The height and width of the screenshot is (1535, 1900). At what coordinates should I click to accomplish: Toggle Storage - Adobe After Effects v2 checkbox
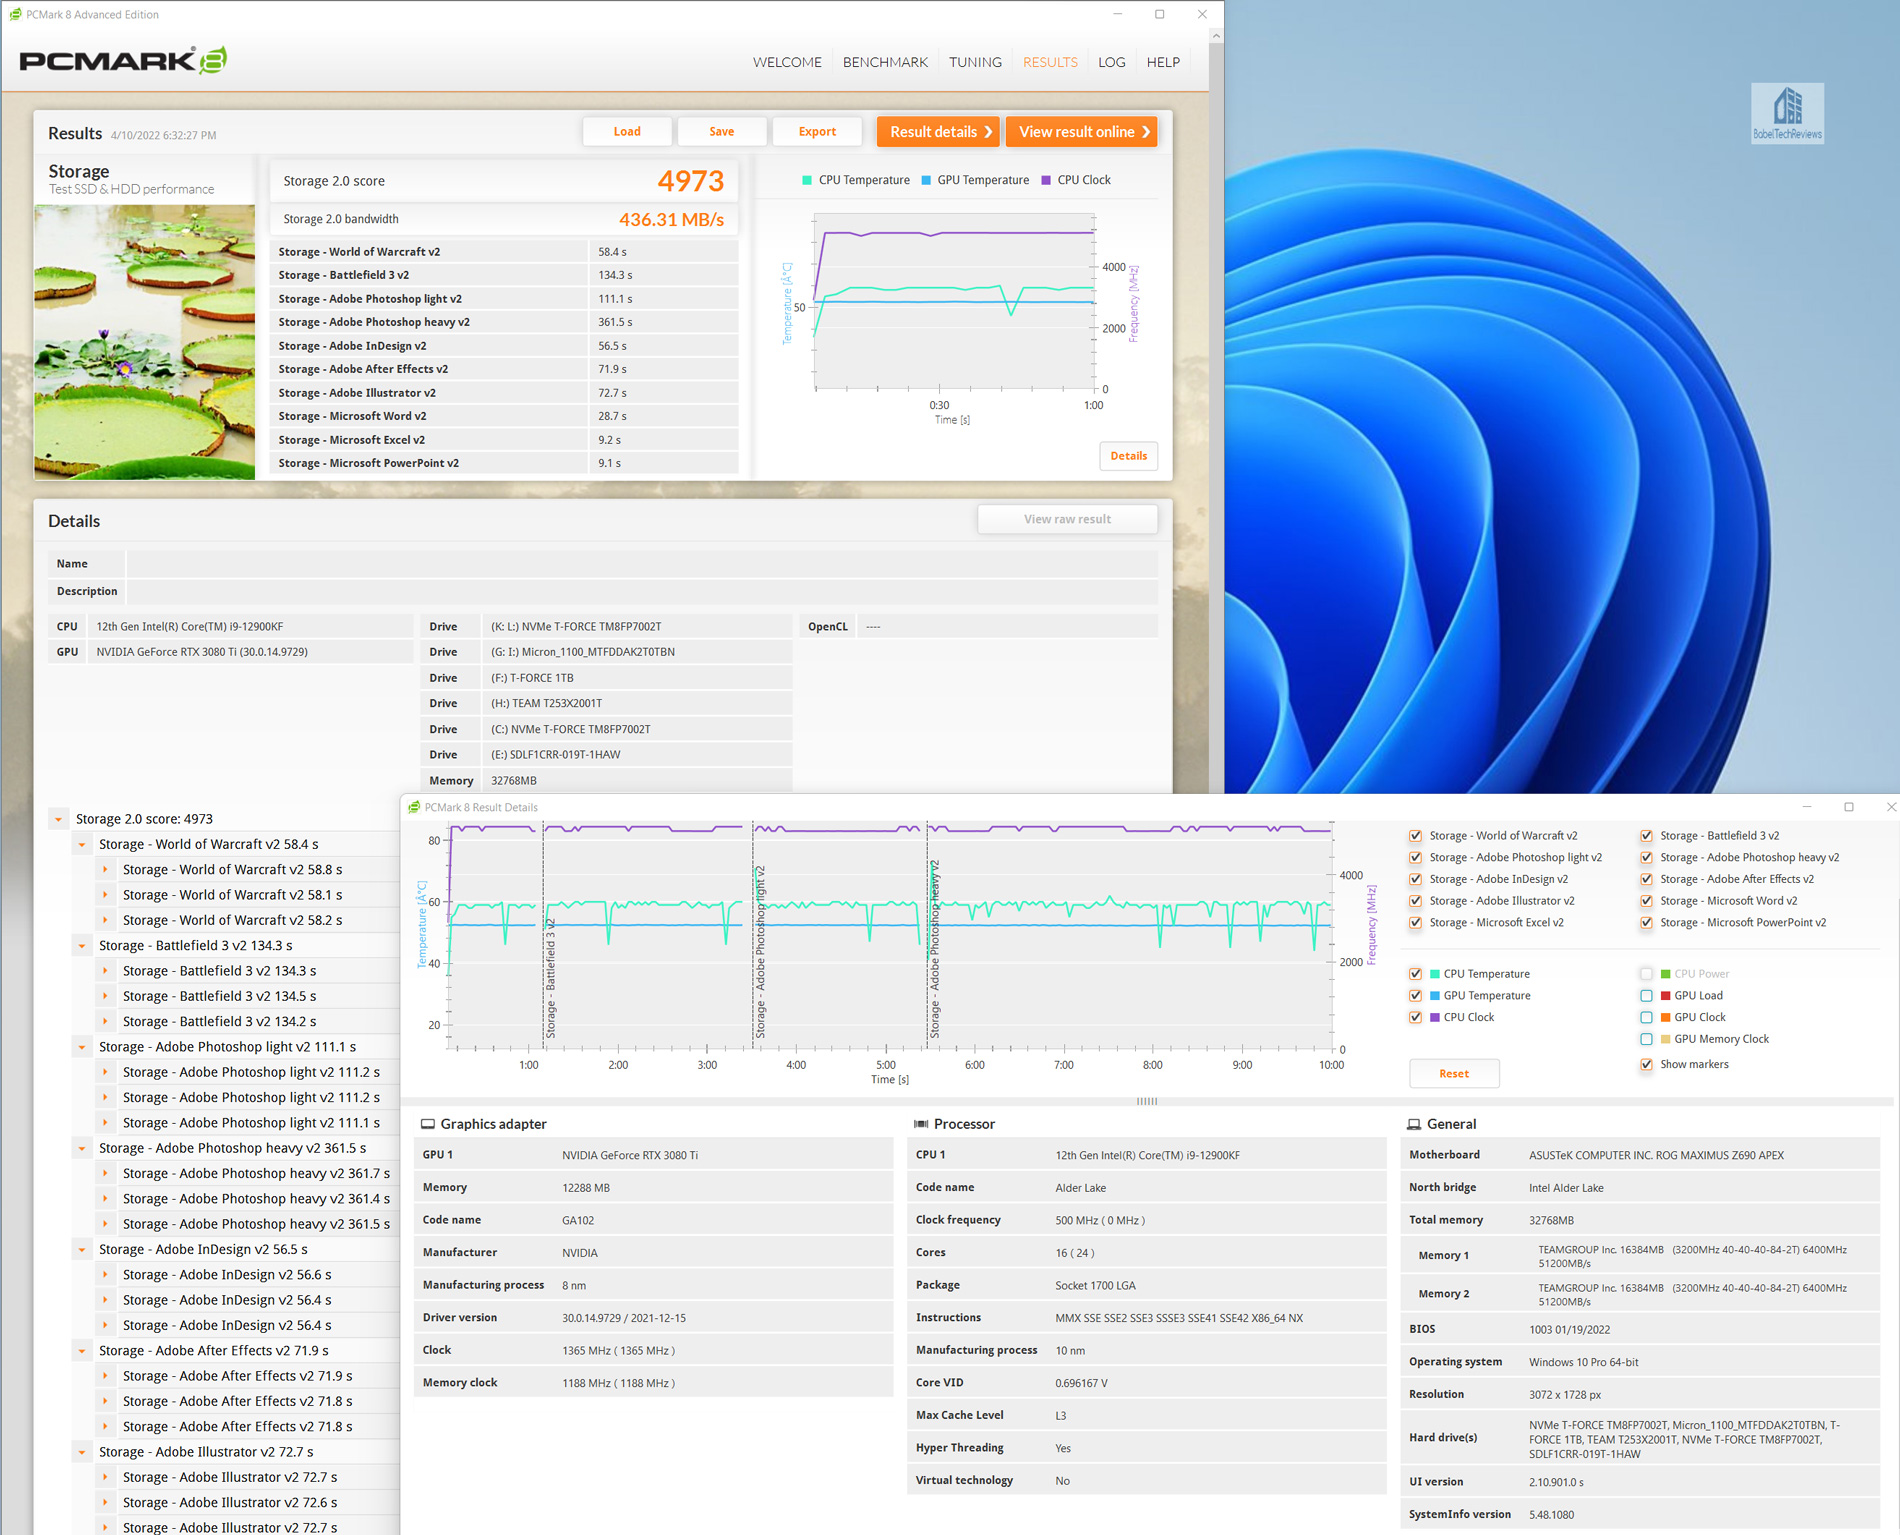click(x=1647, y=880)
